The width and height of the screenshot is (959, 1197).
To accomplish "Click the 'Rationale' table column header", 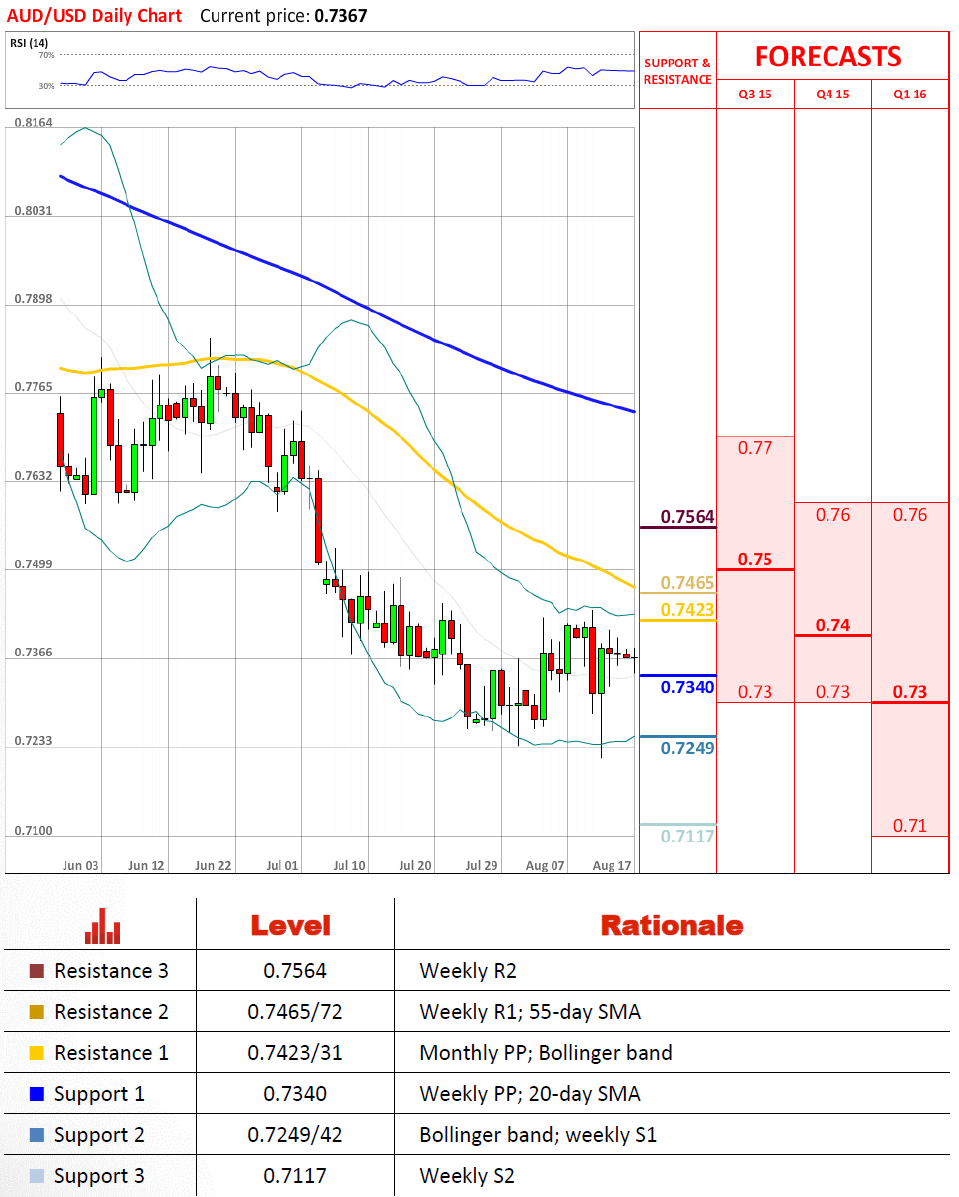I will click(672, 926).
